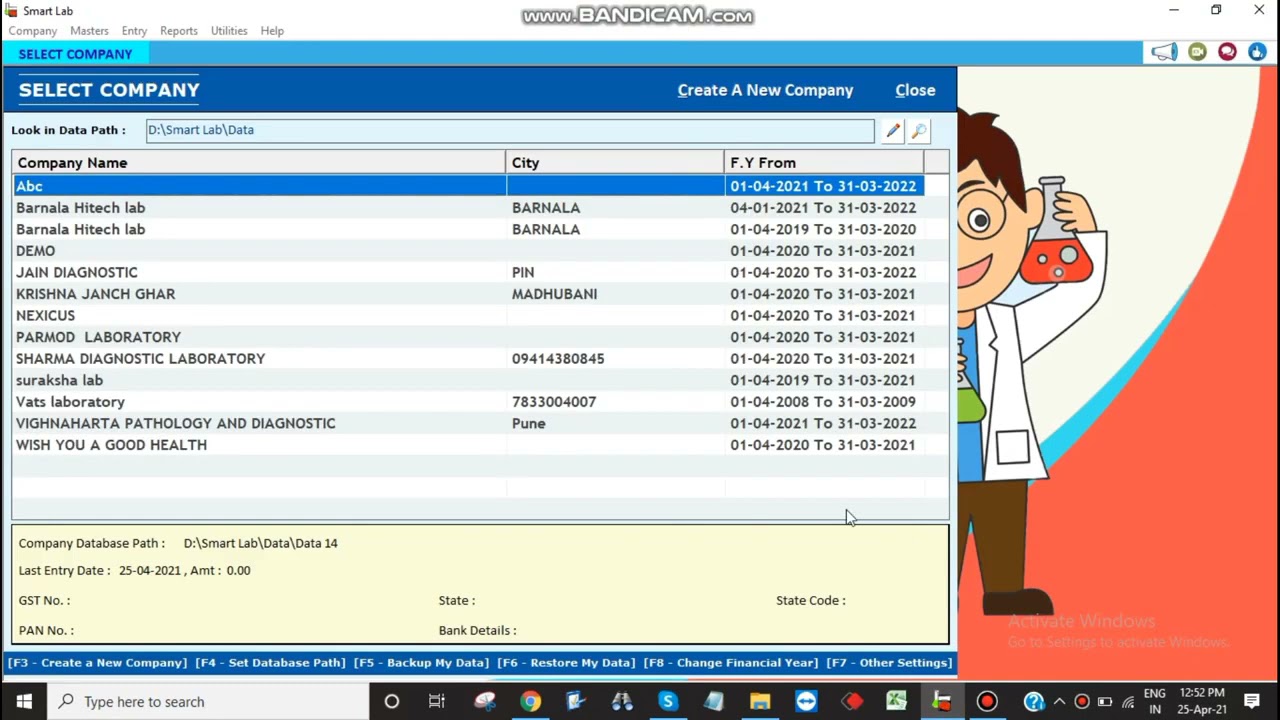1280x720 pixels.
Task: Click the Bandicam record icon on taskbar
Action: click(x=987, y=701)
